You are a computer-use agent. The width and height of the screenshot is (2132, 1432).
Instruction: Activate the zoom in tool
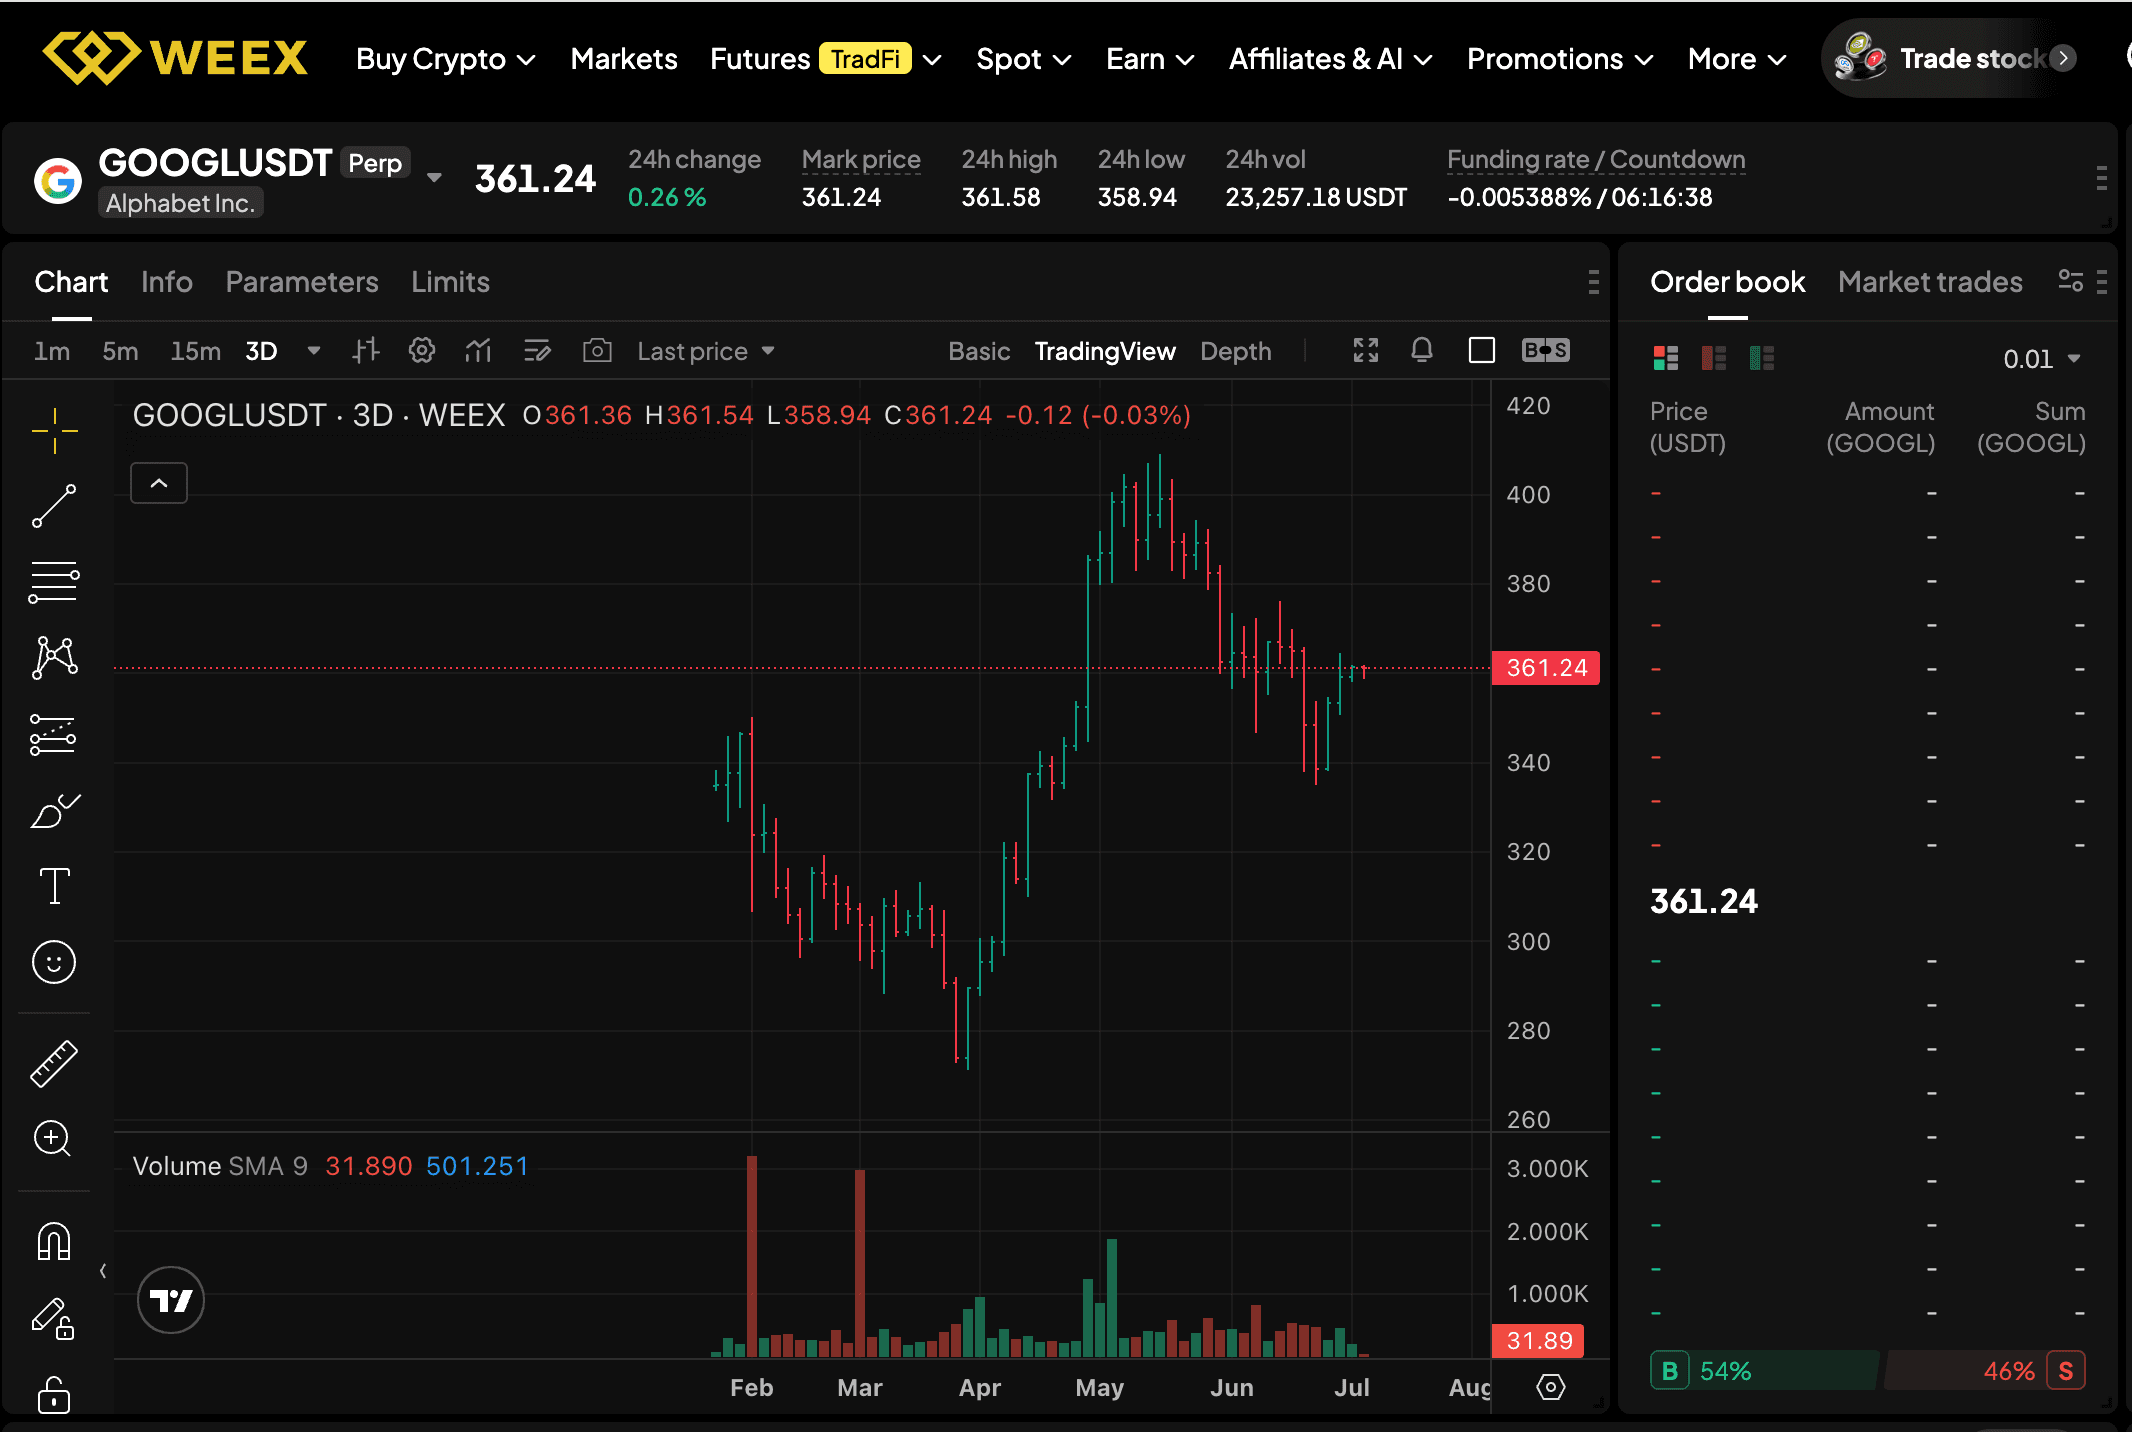tap(52, 1138)
